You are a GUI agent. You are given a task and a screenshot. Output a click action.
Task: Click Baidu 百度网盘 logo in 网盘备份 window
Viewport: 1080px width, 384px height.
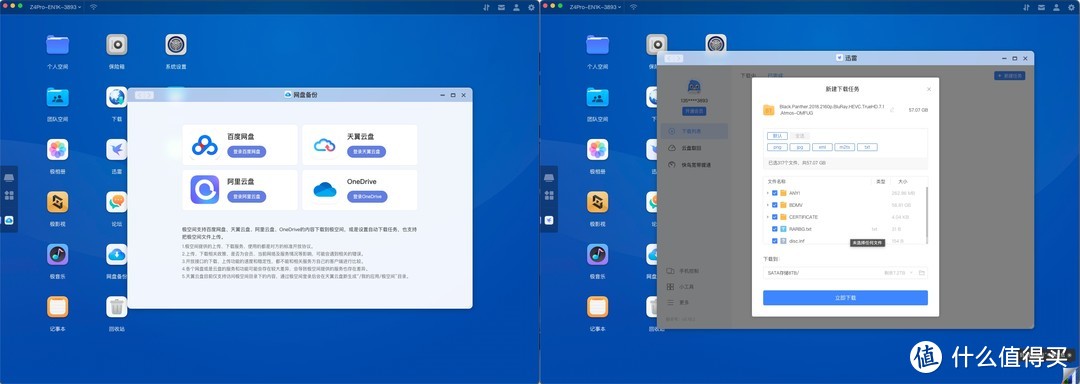[x=205, y=145]
